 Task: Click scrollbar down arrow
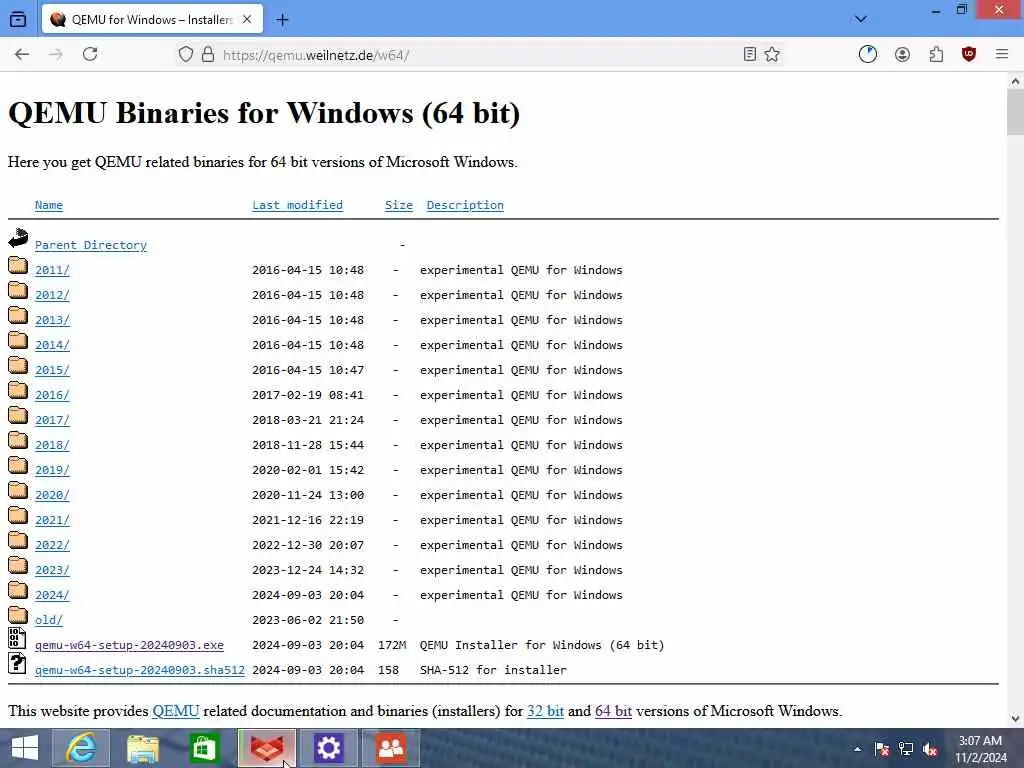point(1015,719)
